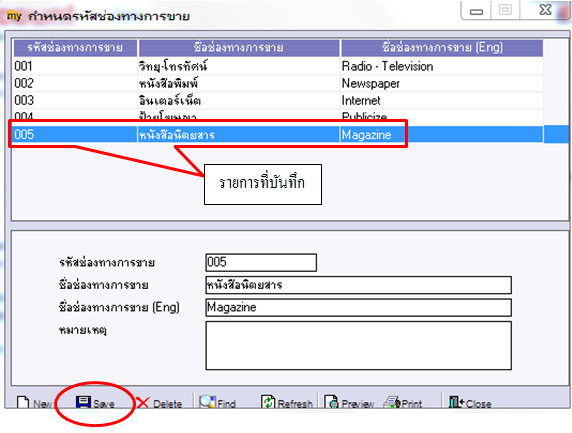Click the Preview icon

click(331, 402)
